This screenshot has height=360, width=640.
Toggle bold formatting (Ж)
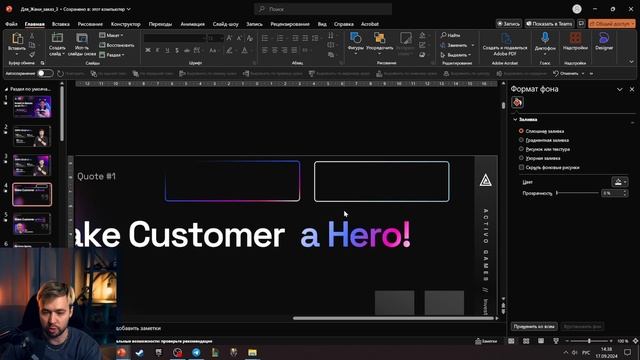tap(148, 50)
